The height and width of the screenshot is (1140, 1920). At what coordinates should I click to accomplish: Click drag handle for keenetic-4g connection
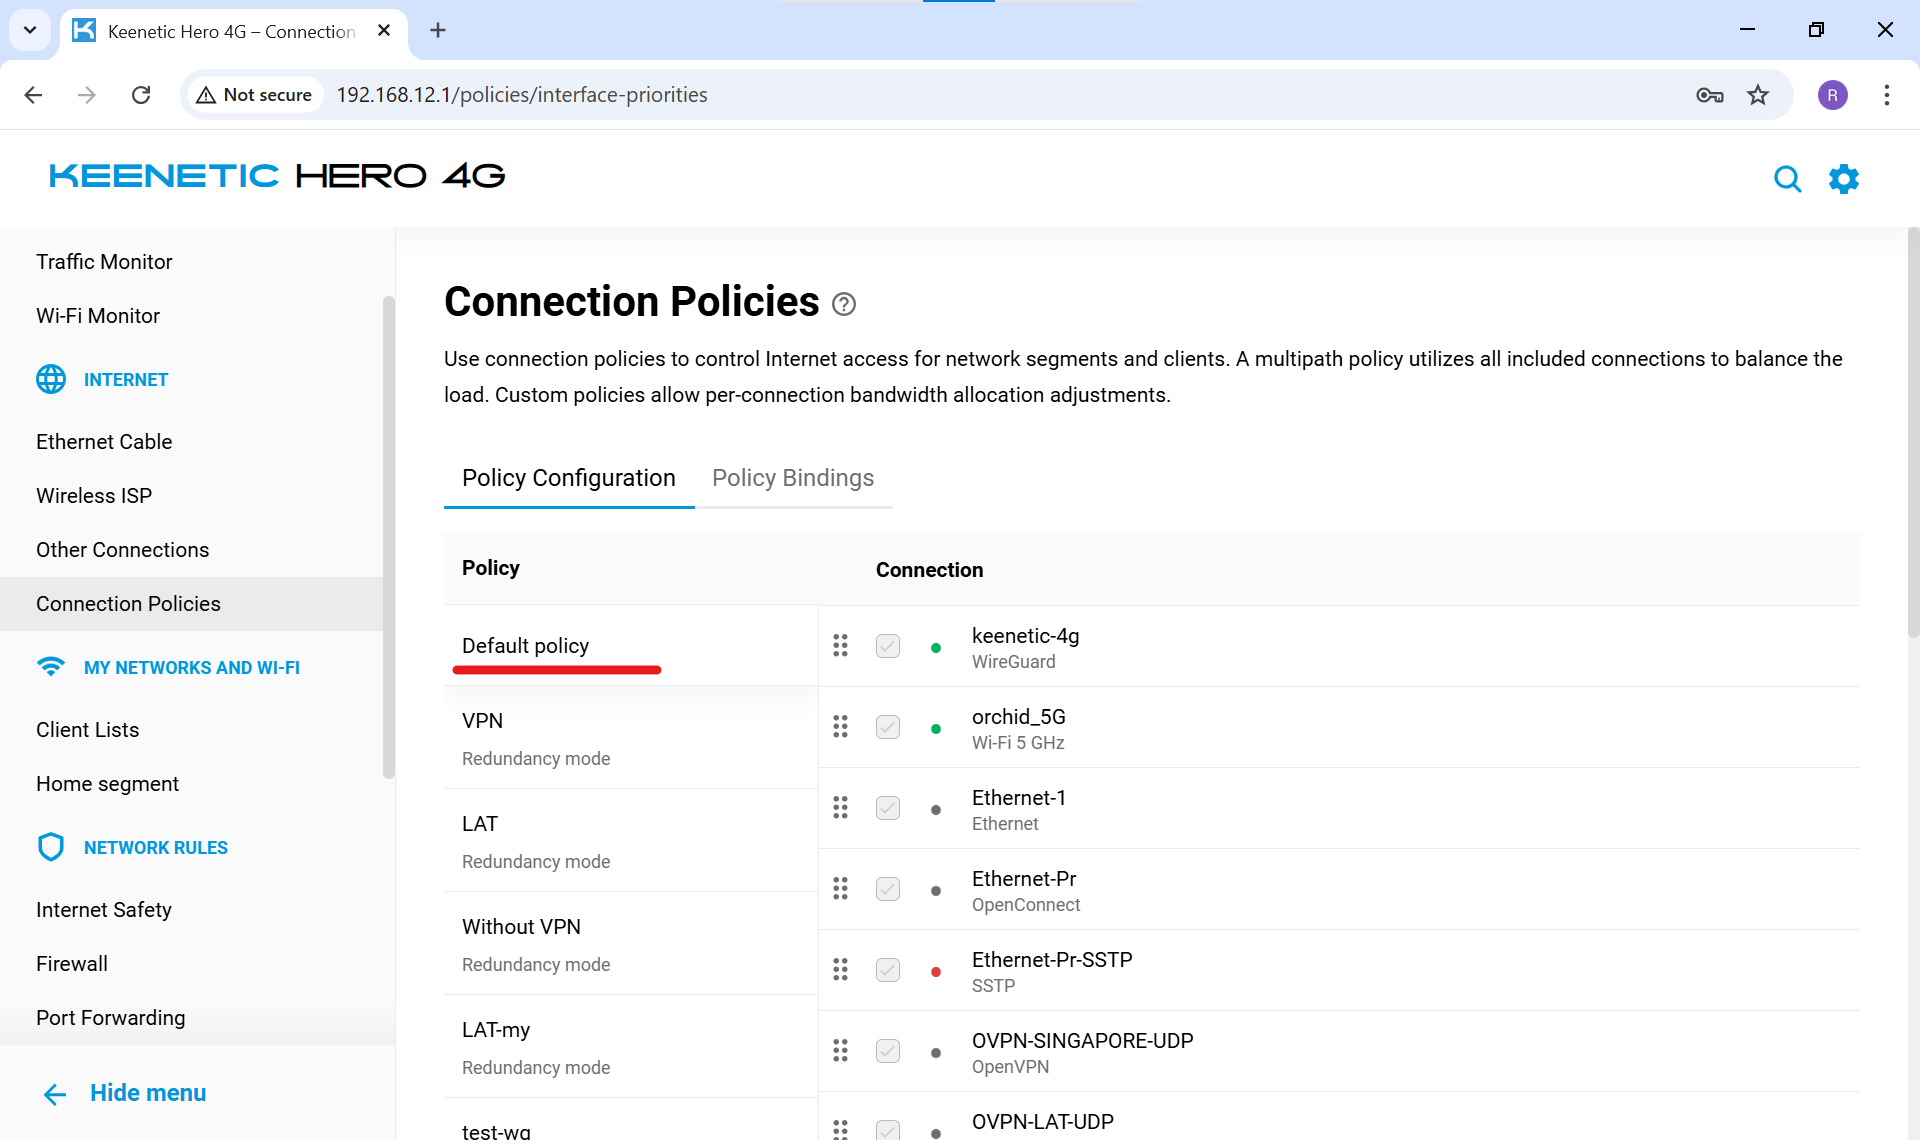click(840, 646)
